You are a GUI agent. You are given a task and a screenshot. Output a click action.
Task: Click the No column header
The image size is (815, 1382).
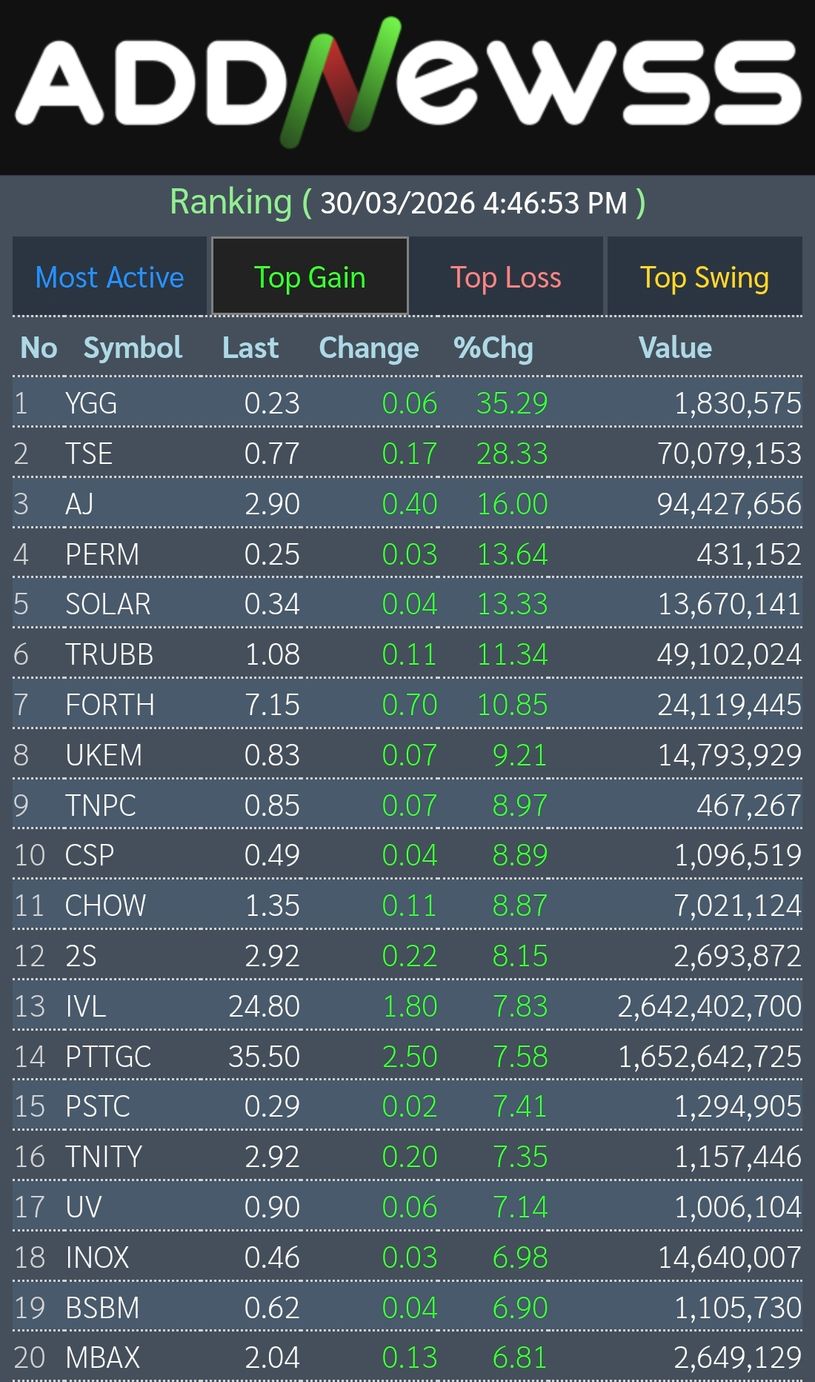[x=39, y=348]
